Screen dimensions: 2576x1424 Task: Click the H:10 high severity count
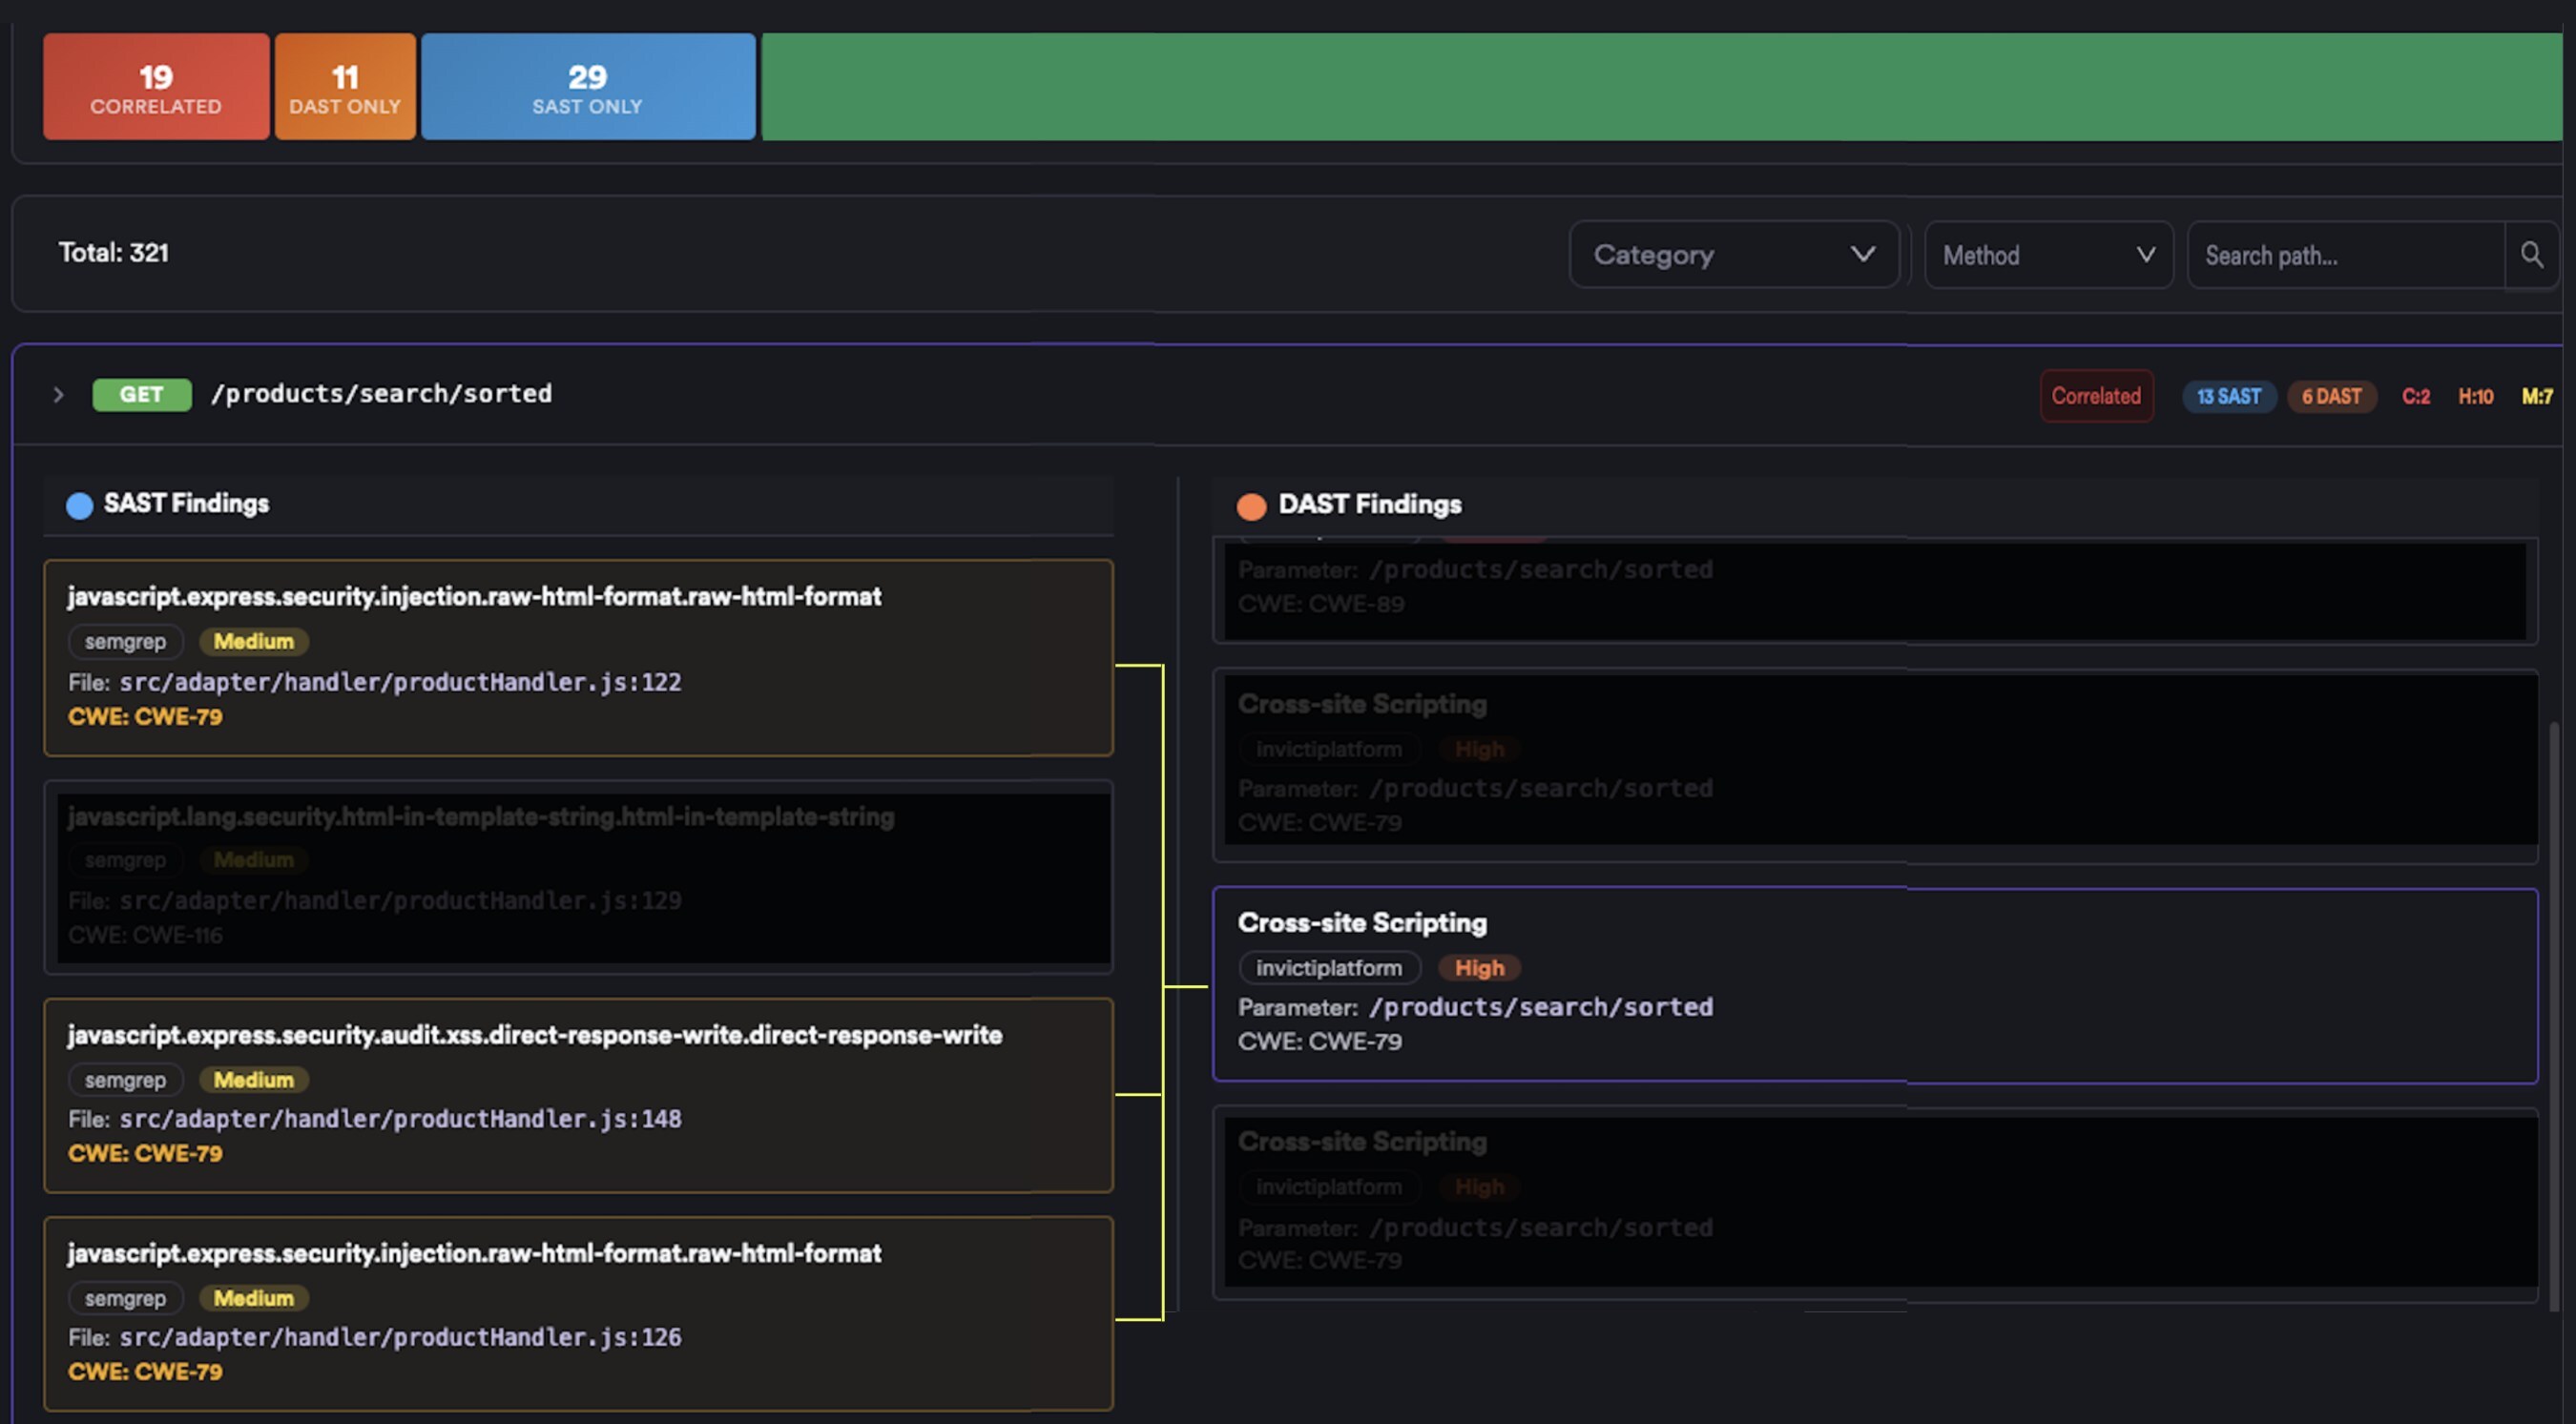pyautogui.click(x=2475, y=396)
